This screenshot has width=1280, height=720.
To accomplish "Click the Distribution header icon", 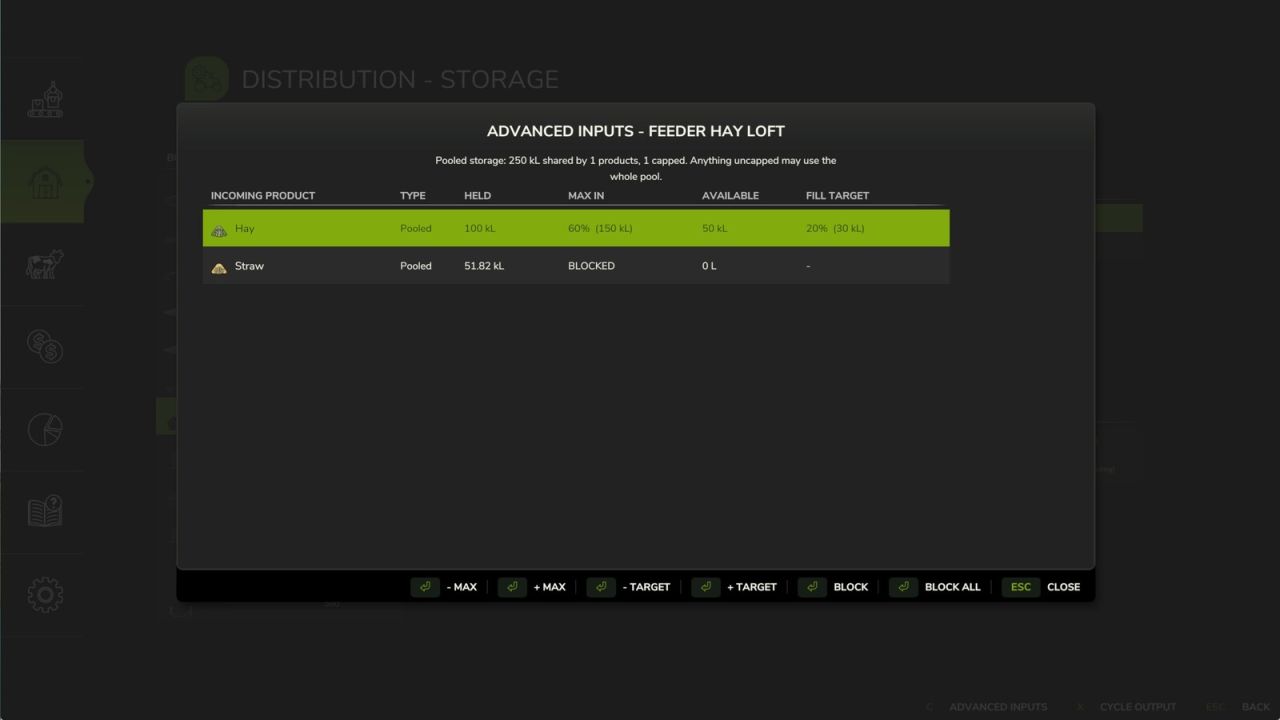I will (207, 80).
